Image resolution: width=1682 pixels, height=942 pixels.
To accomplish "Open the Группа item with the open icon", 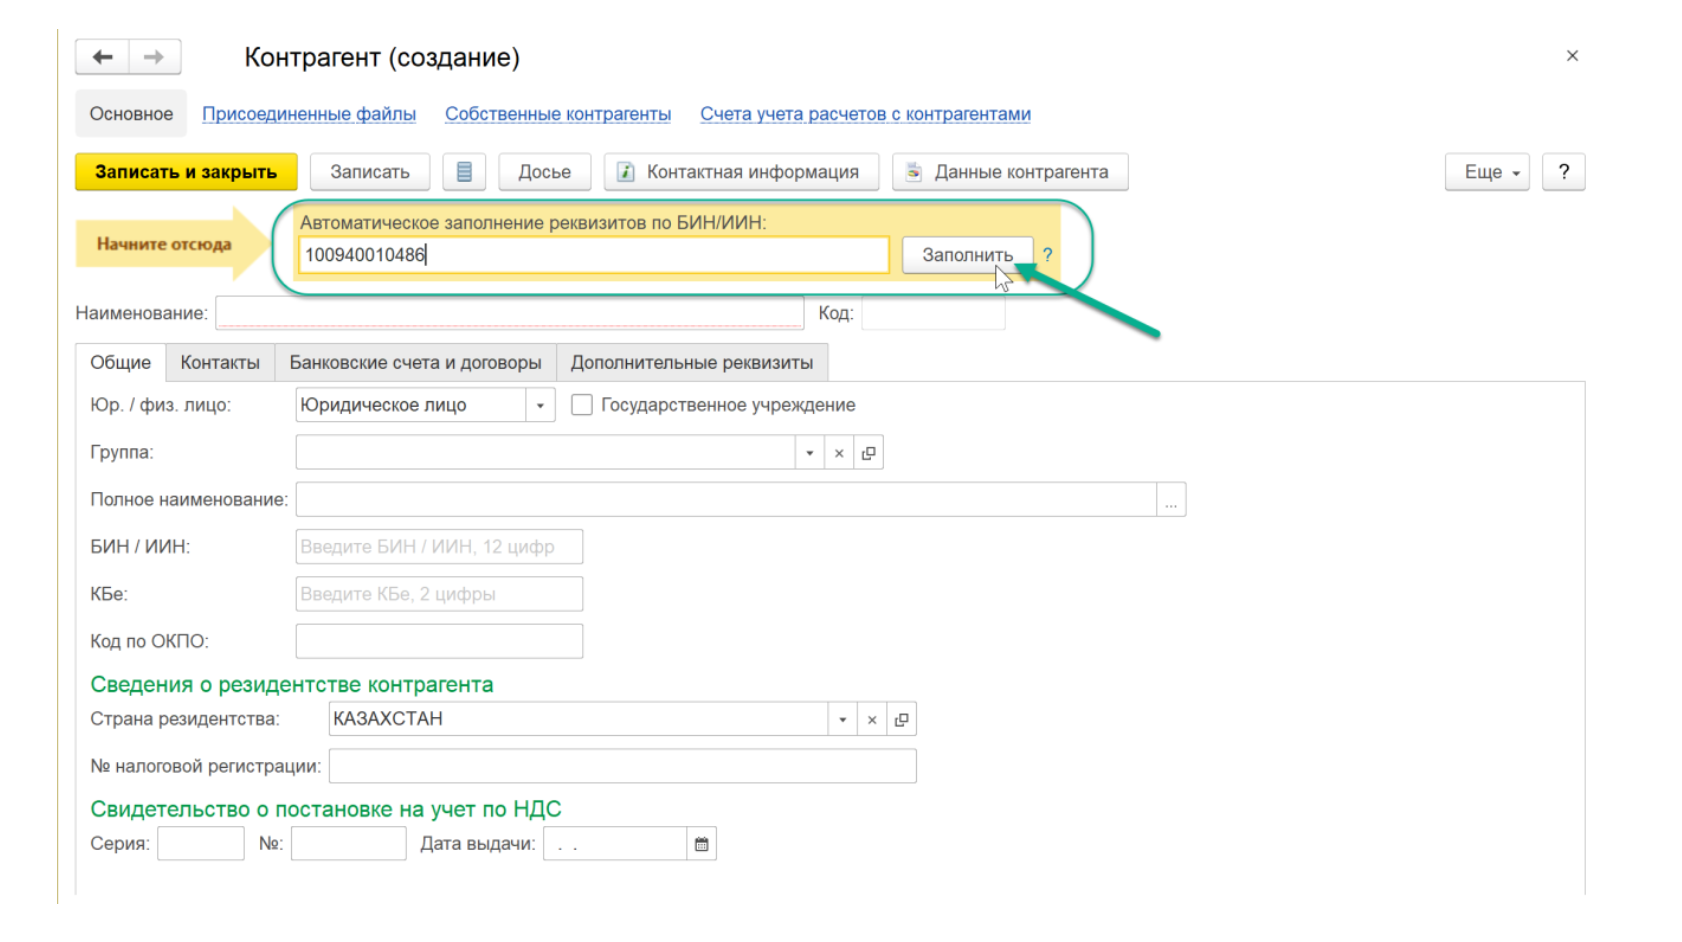I will point(868,453).
